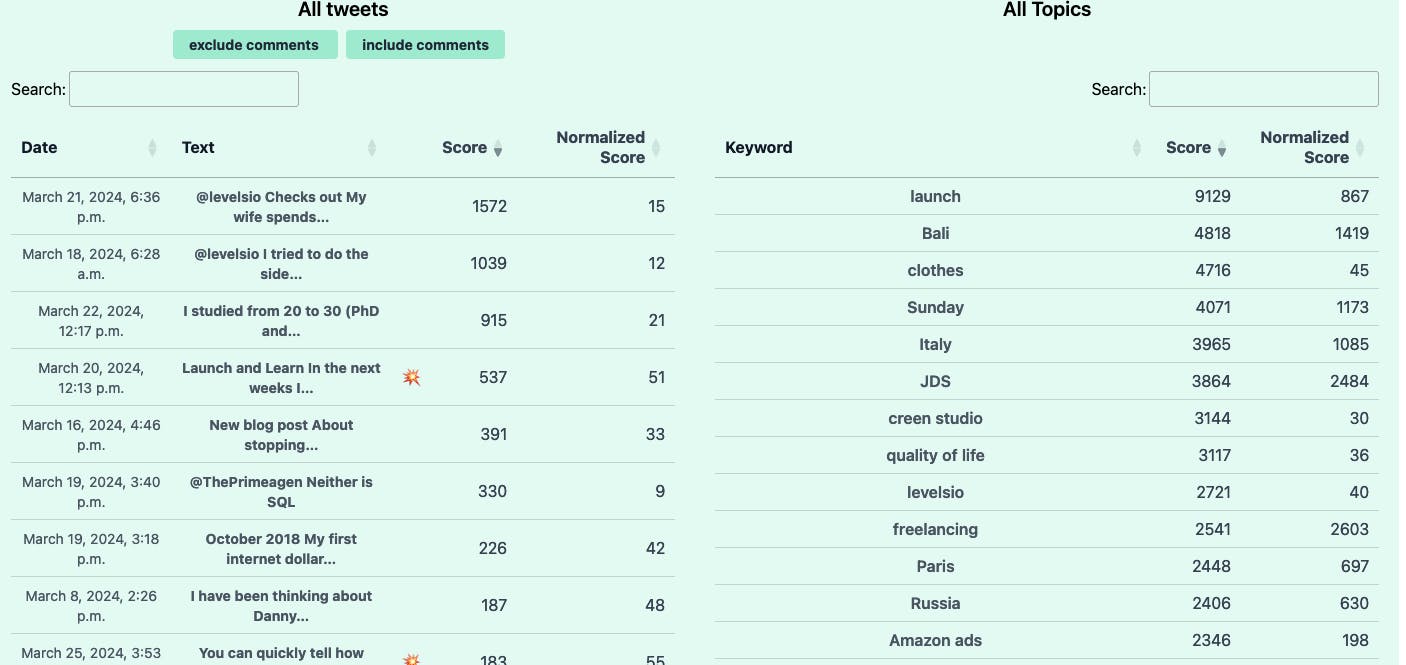Open tweet 'I studied from 20 to 30'

[x=281, y=321]
